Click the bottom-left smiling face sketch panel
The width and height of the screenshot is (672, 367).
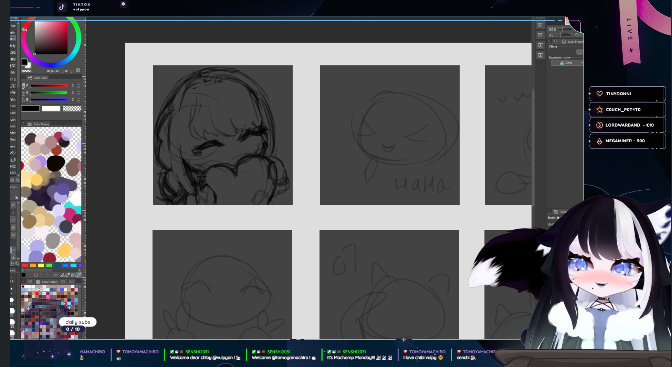222,284
